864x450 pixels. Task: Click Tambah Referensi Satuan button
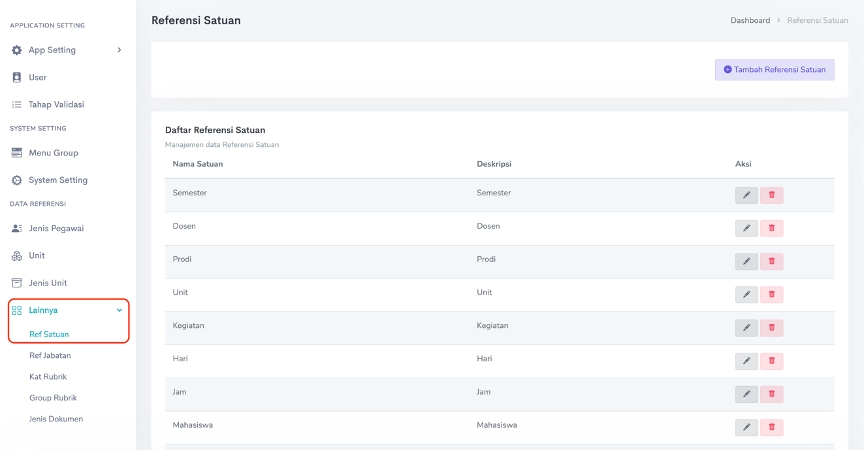tap(774, 70)
